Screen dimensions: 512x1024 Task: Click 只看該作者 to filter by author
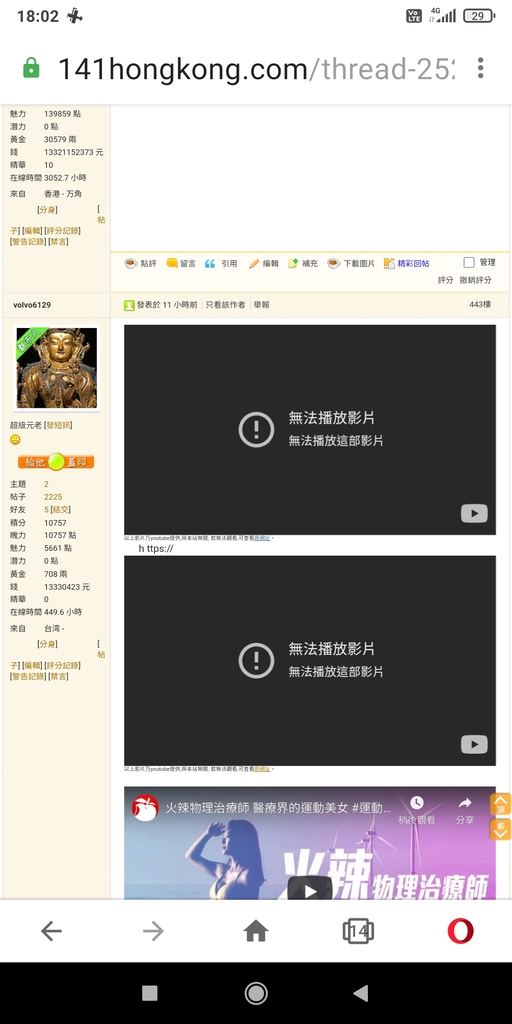[x=225, y=305]
